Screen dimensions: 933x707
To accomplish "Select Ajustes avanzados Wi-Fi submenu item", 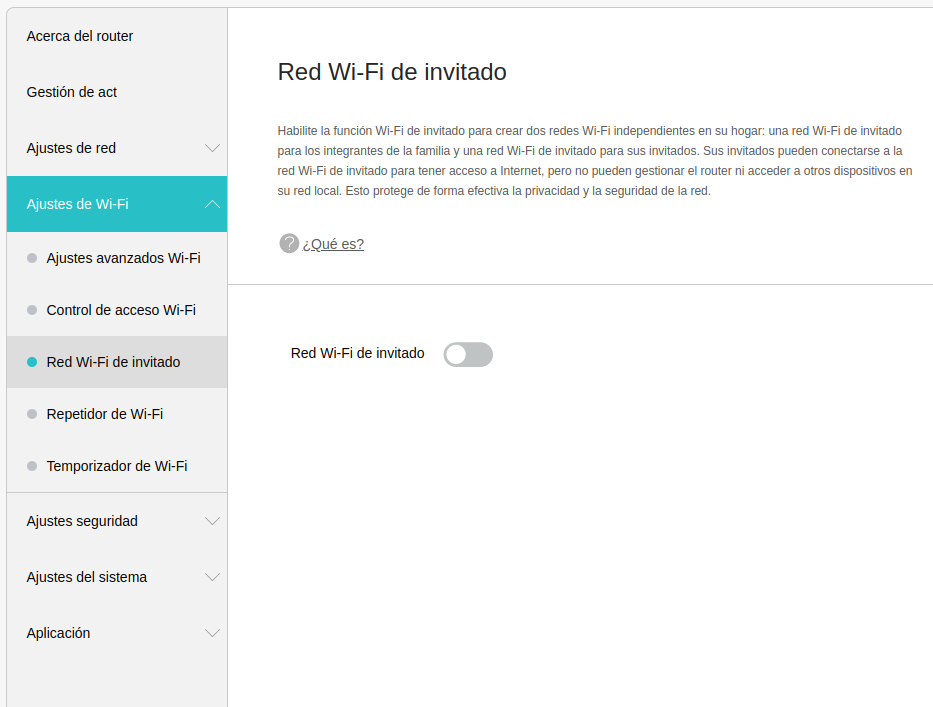I will click(x=123, y=258).
